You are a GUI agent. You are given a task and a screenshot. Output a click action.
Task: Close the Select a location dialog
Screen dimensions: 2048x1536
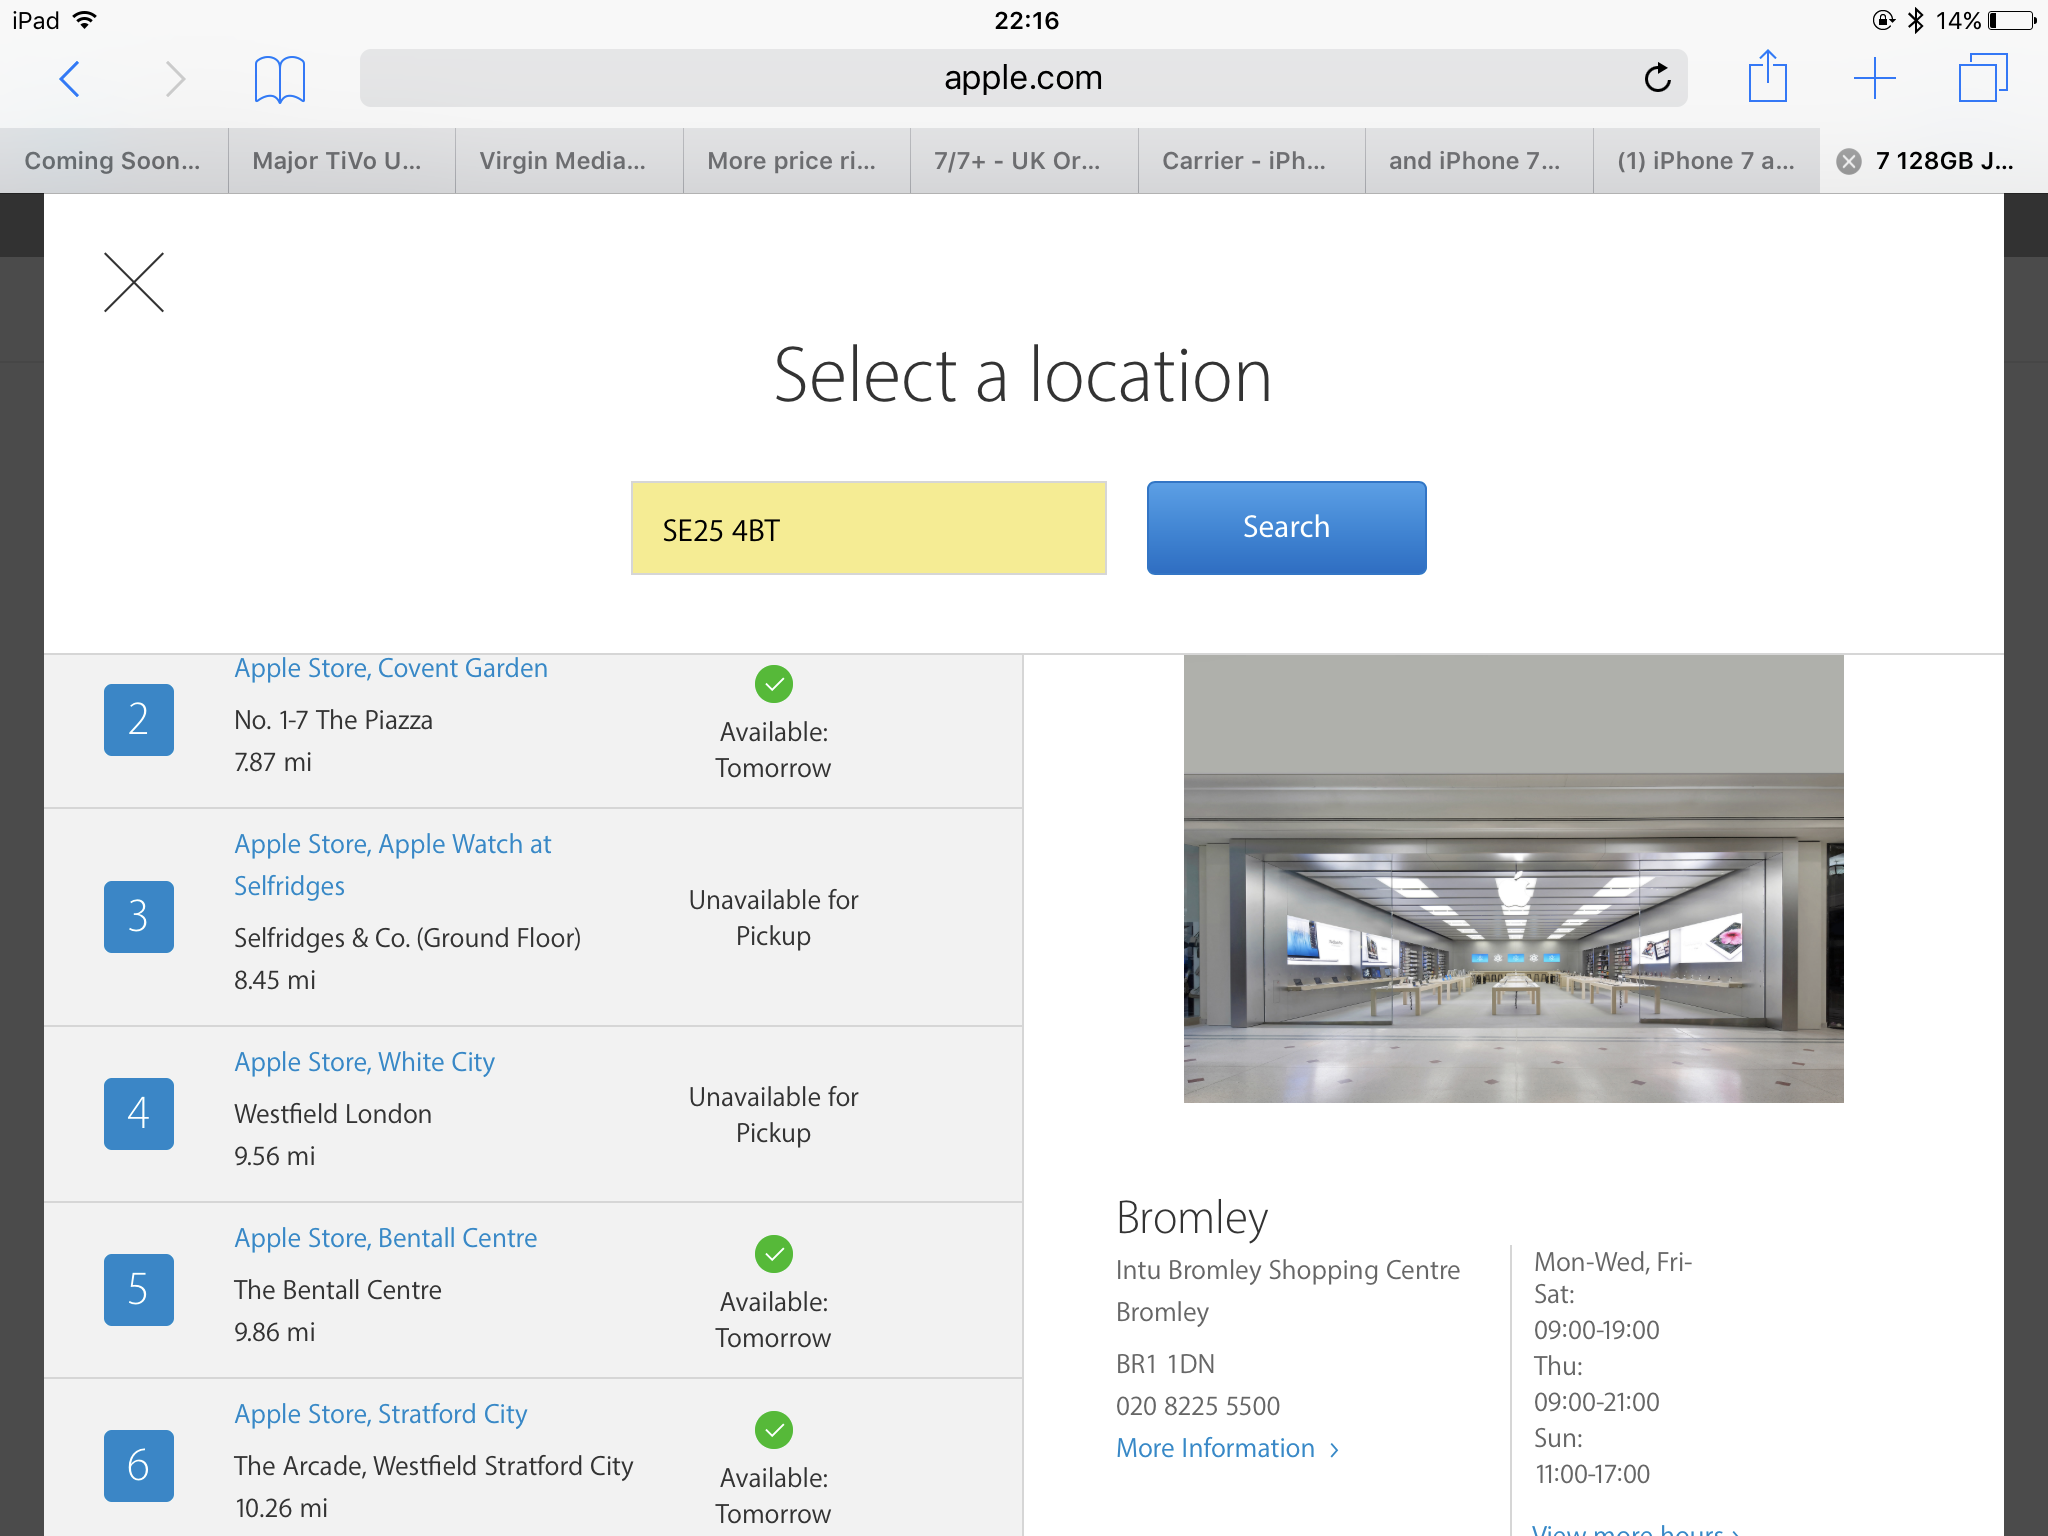(134, 282)
